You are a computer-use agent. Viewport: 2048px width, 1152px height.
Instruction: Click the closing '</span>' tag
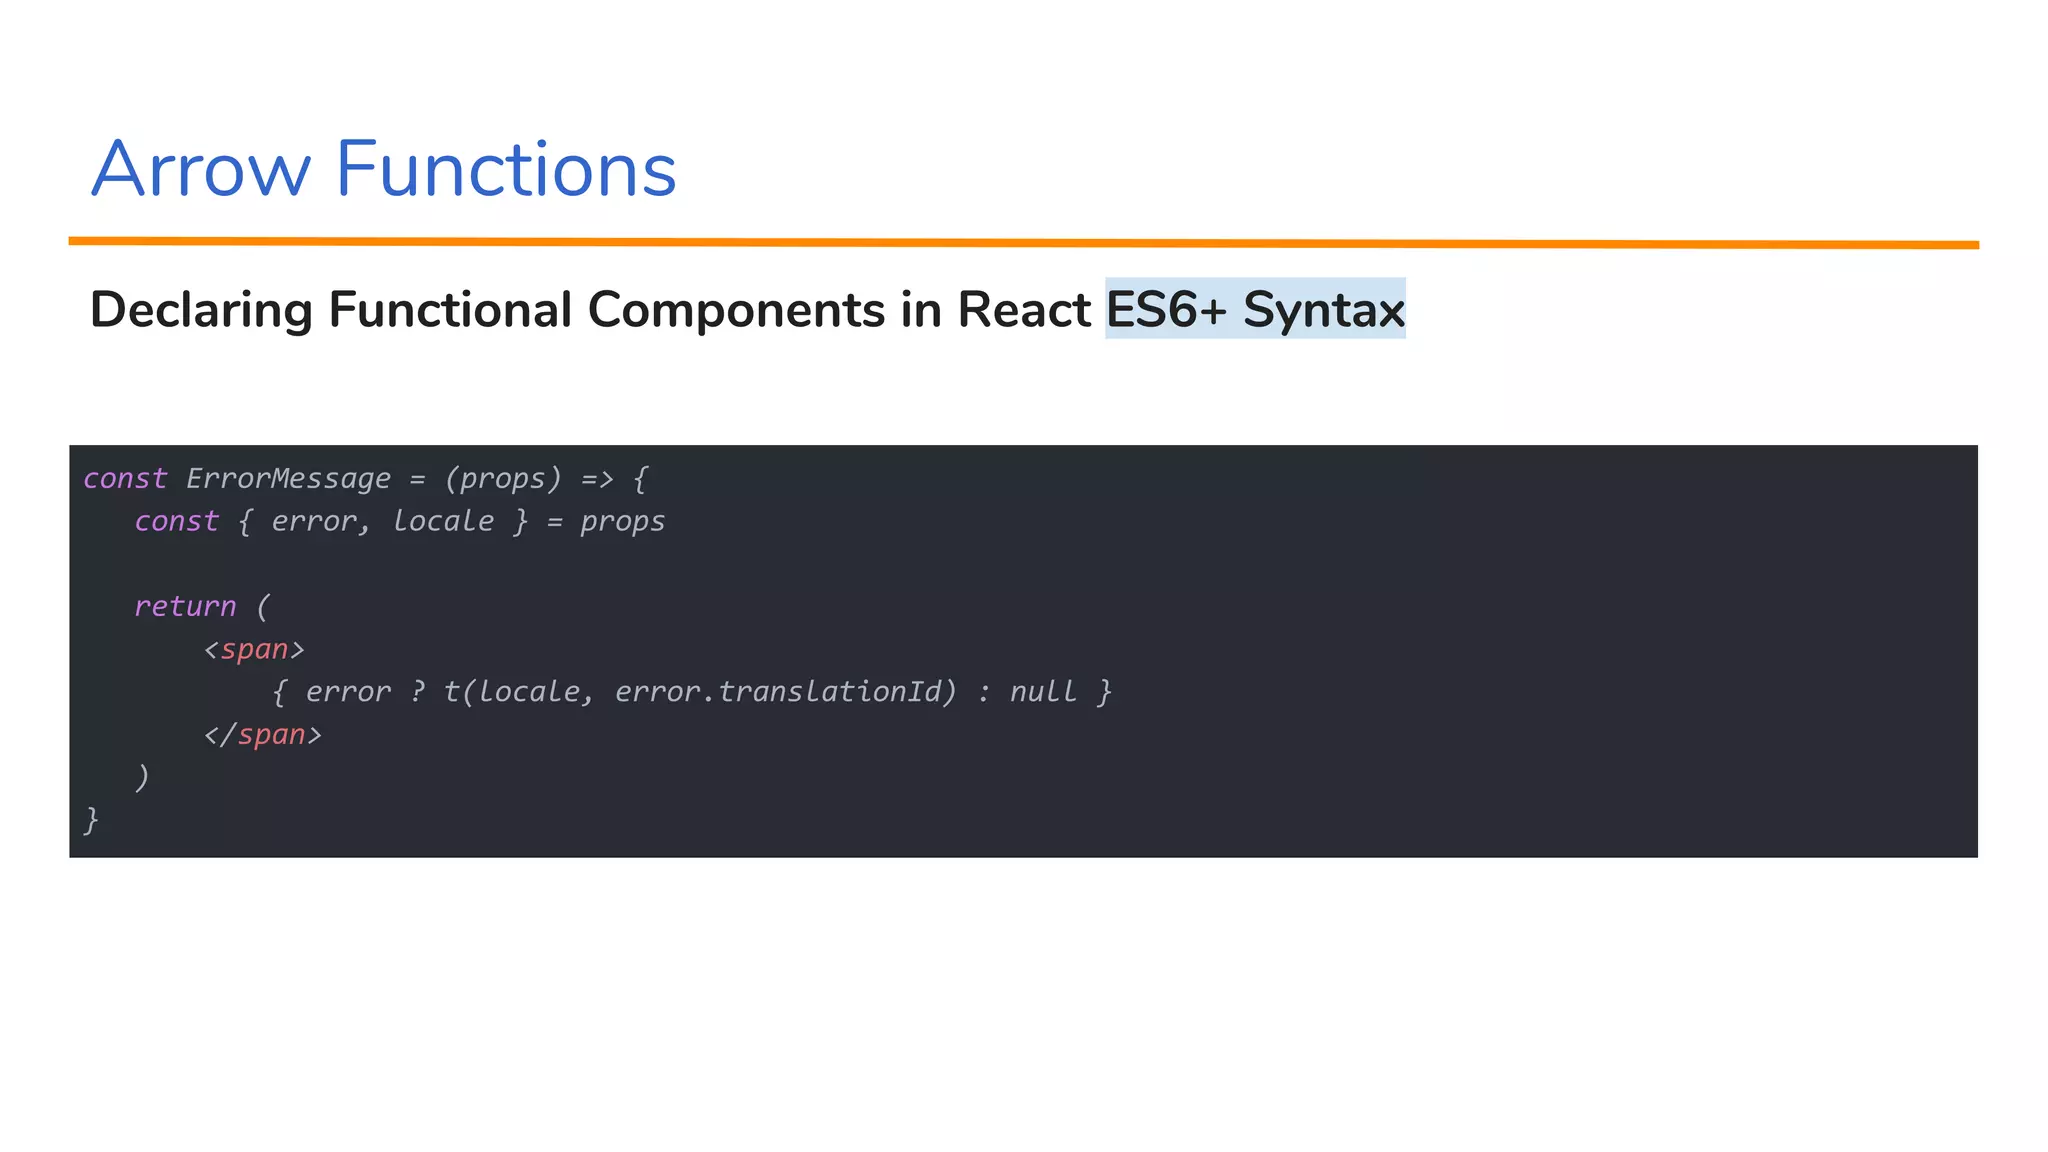(x=263, y=735)
